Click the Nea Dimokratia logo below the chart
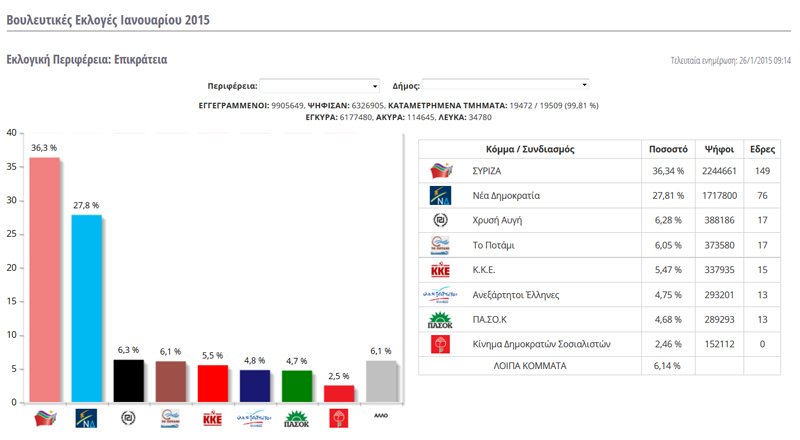Screen dimensions: 800x440 86,418
